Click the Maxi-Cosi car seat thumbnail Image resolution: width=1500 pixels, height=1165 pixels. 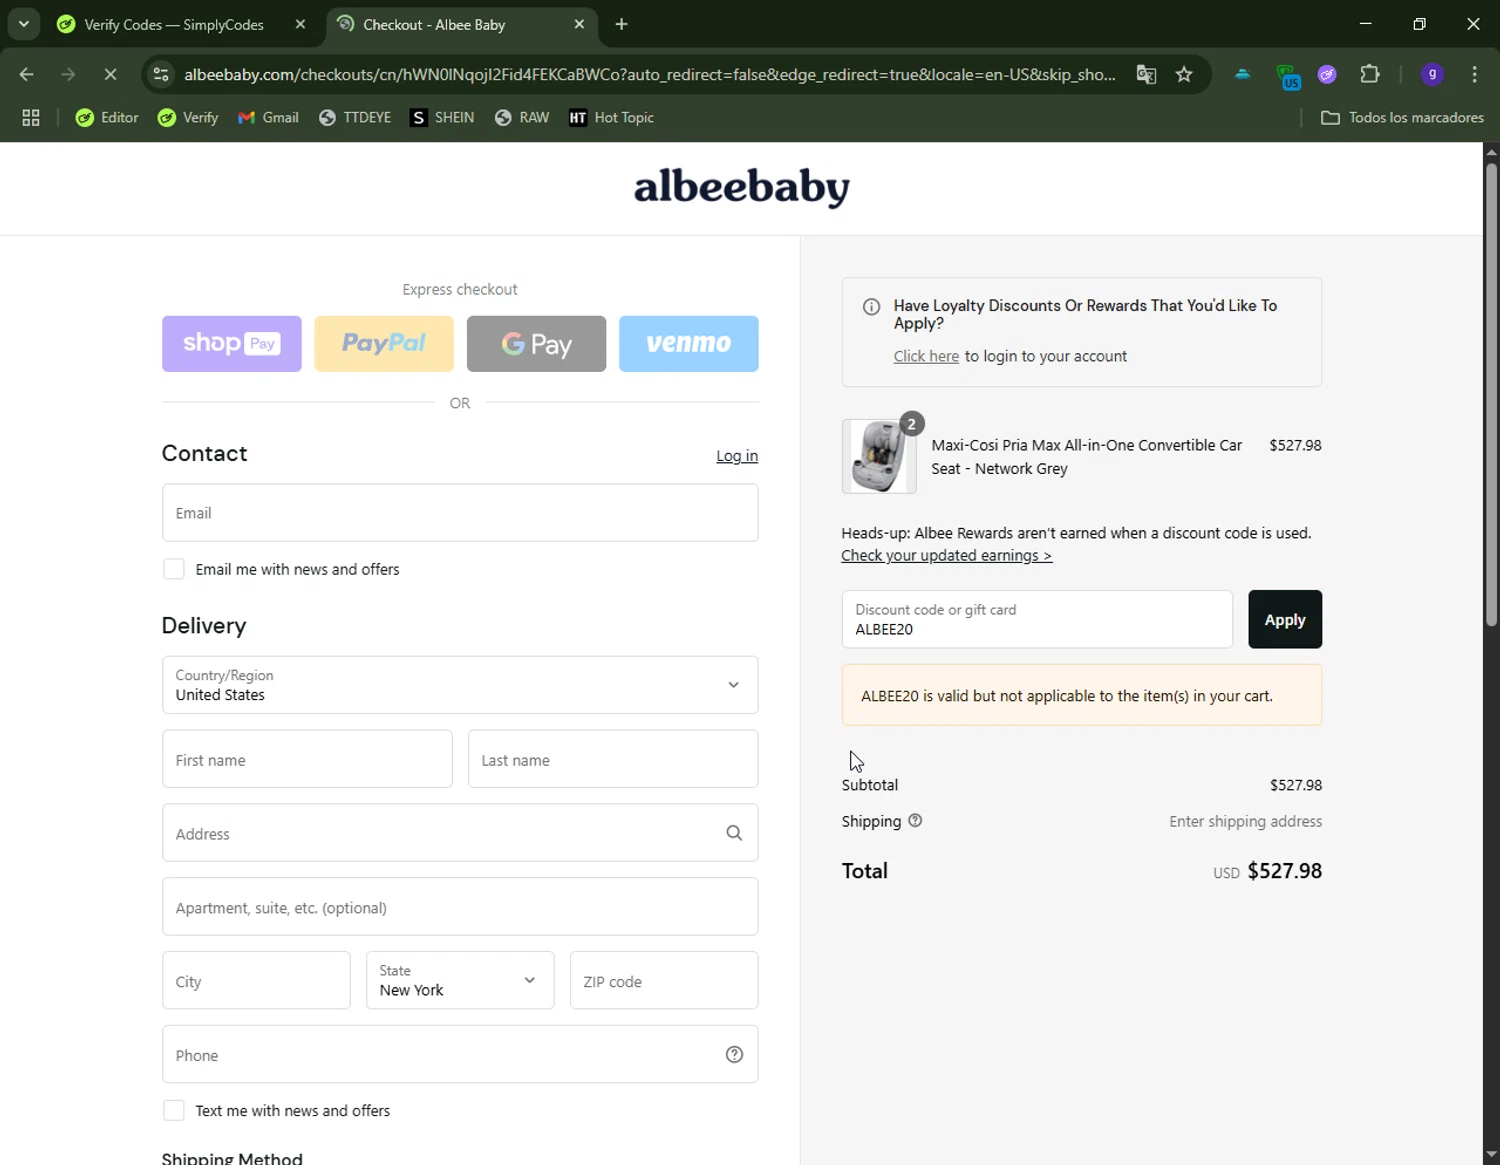[879, 456]
